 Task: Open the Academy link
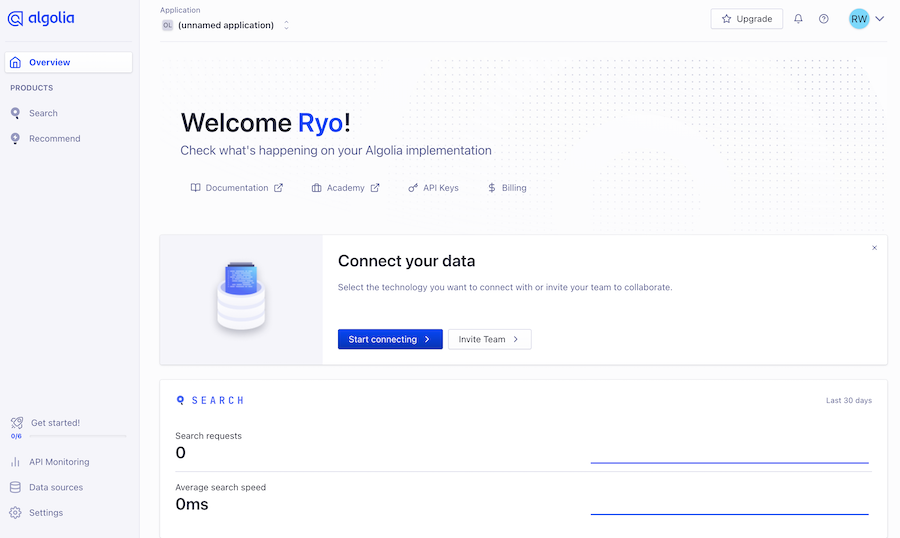345,188
